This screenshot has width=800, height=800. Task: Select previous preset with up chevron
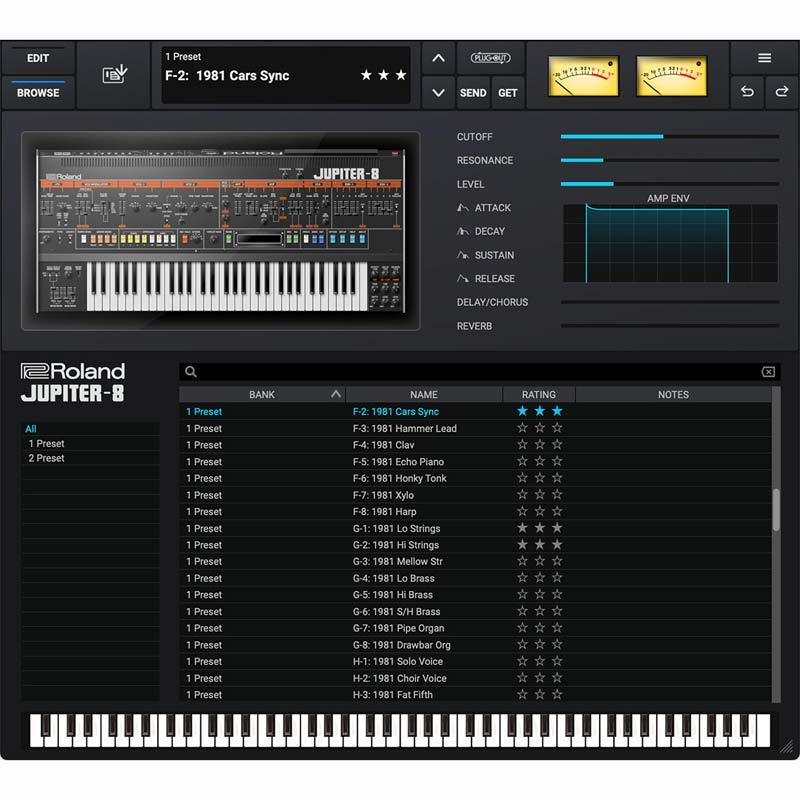(438, 58)
